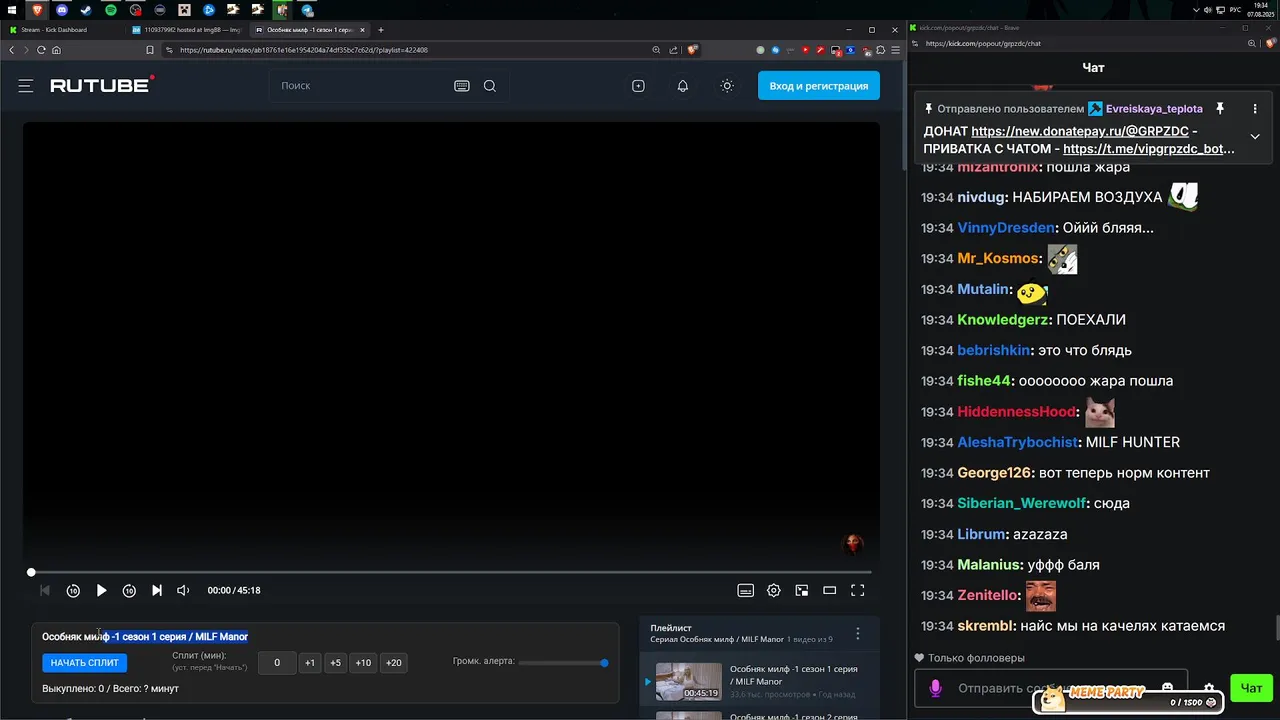This screenshot has width=1280, height=720.
Task: Rewind video 10 seconds
Action: pyautogui.click(x=73, y=591)
